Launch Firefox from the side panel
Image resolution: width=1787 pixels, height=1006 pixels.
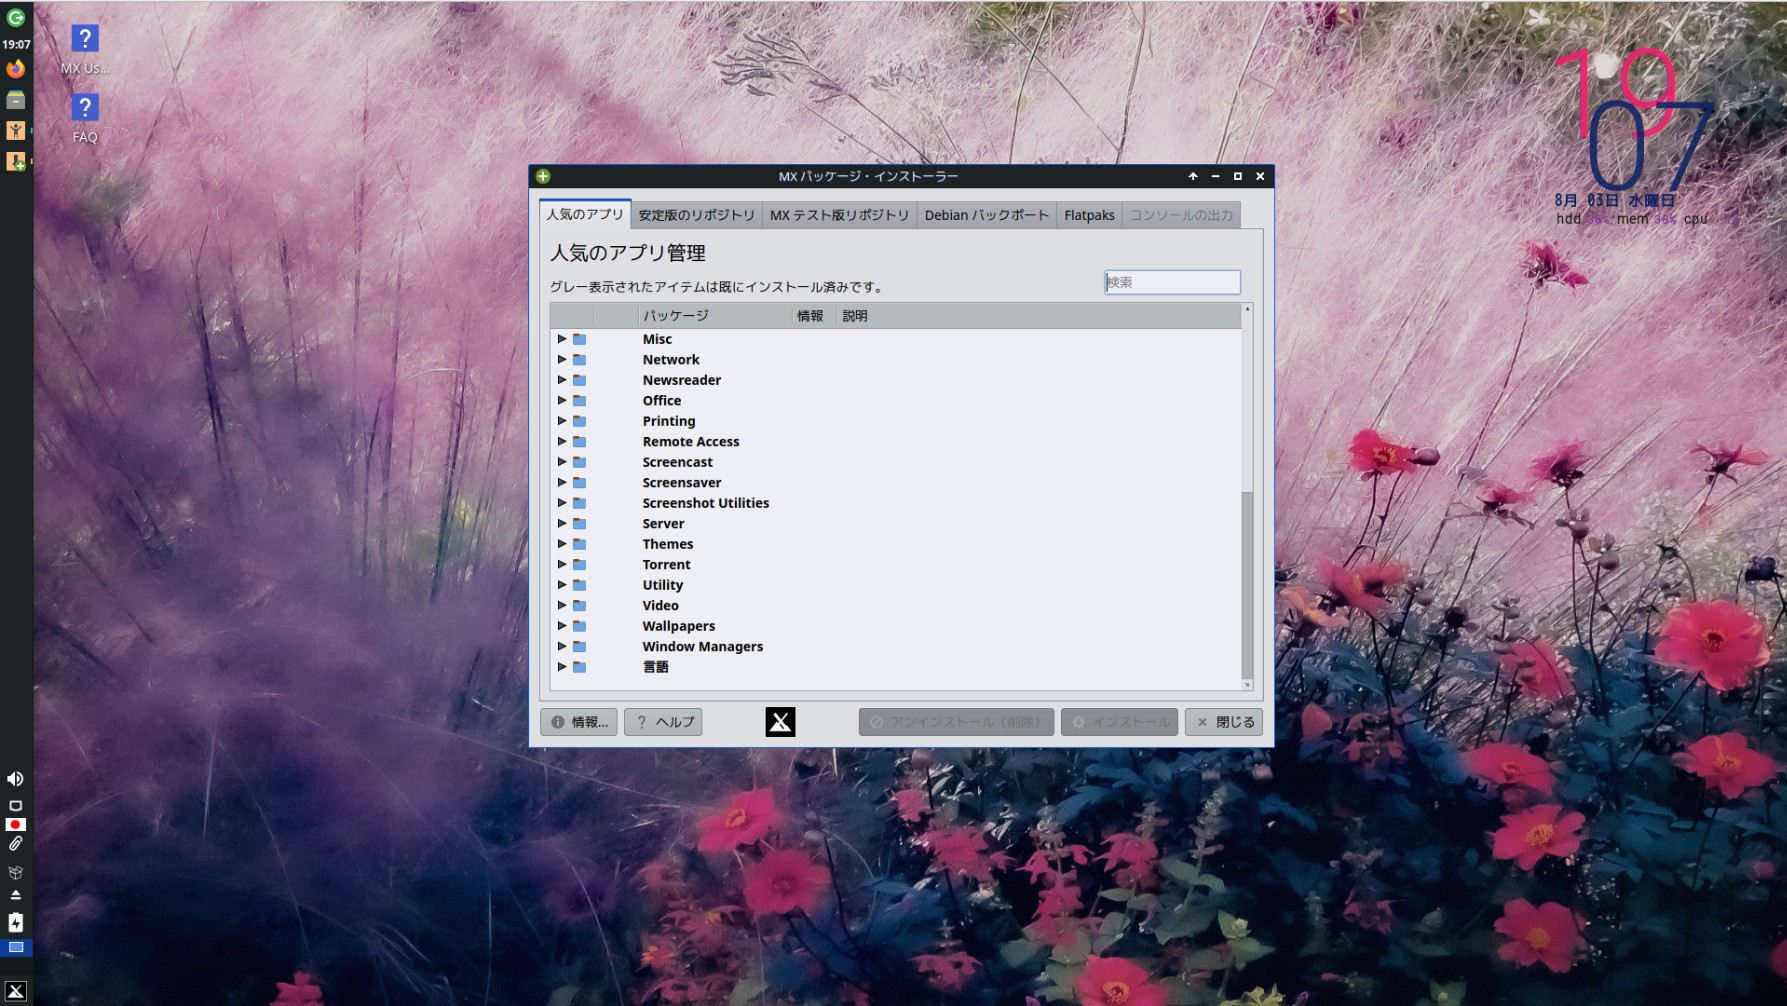click(x=16, y=69)
